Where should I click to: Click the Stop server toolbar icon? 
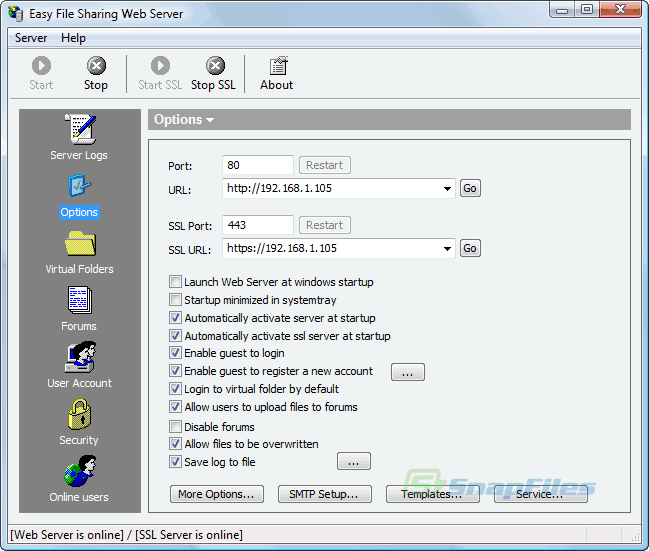96,73
